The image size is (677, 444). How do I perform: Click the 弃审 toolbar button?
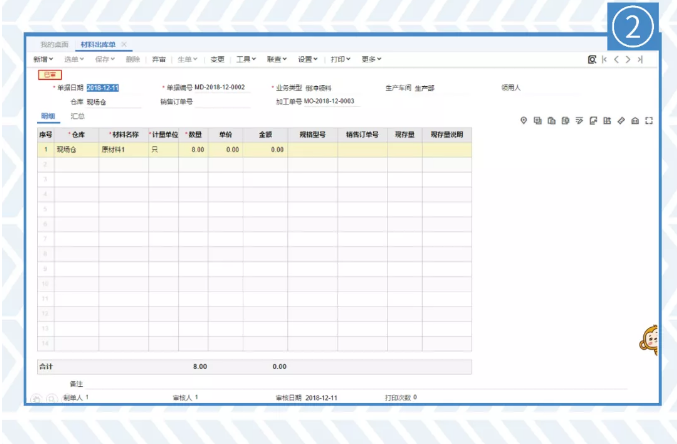click(x=159, y=60)
